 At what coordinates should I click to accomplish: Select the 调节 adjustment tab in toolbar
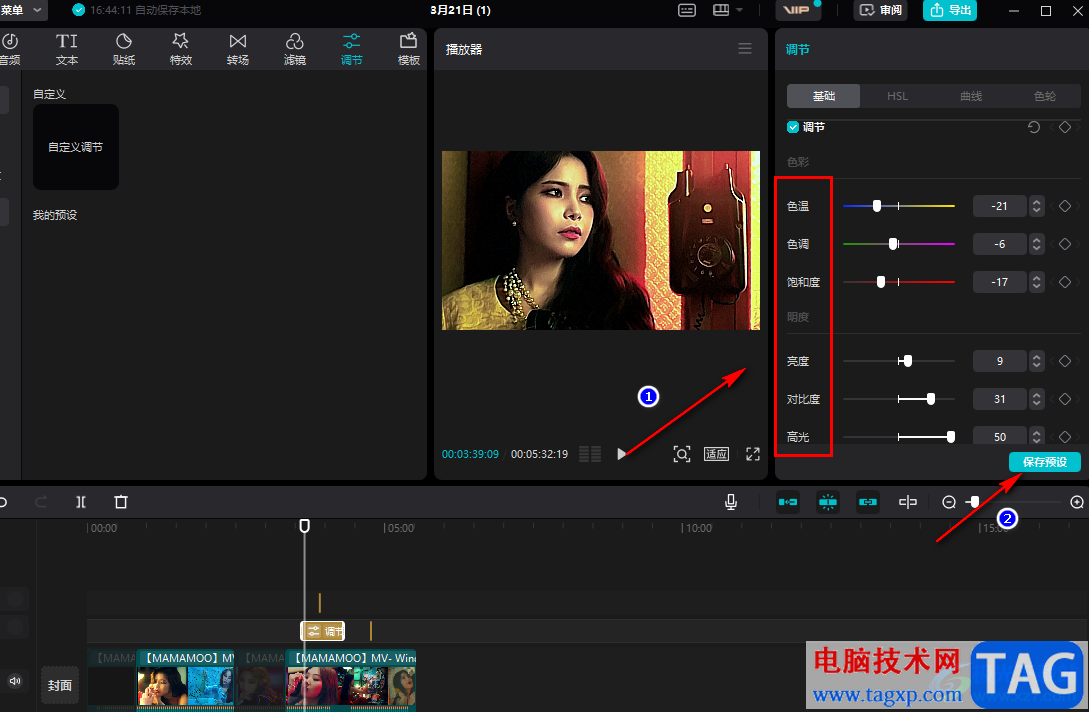point(351,49)
